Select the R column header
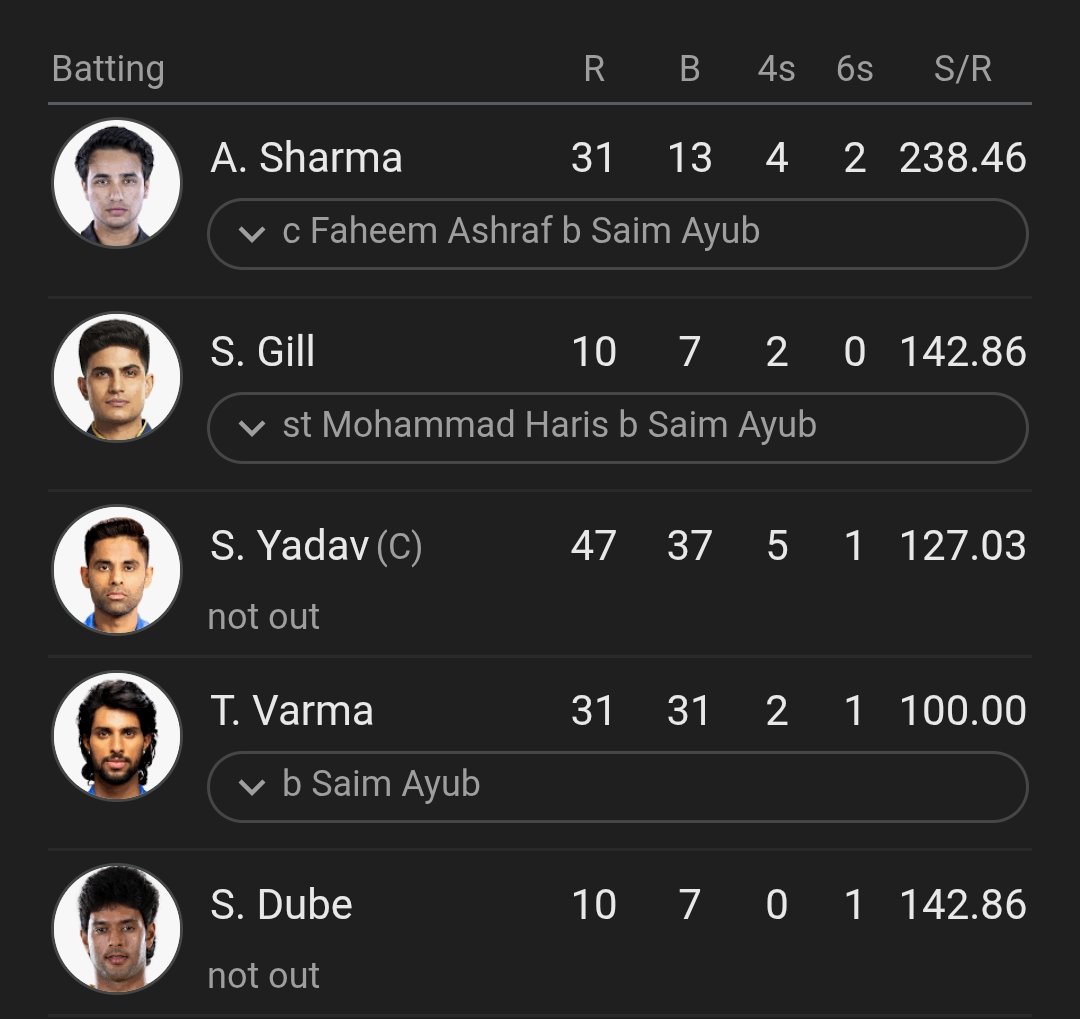 tap(596, 70)
